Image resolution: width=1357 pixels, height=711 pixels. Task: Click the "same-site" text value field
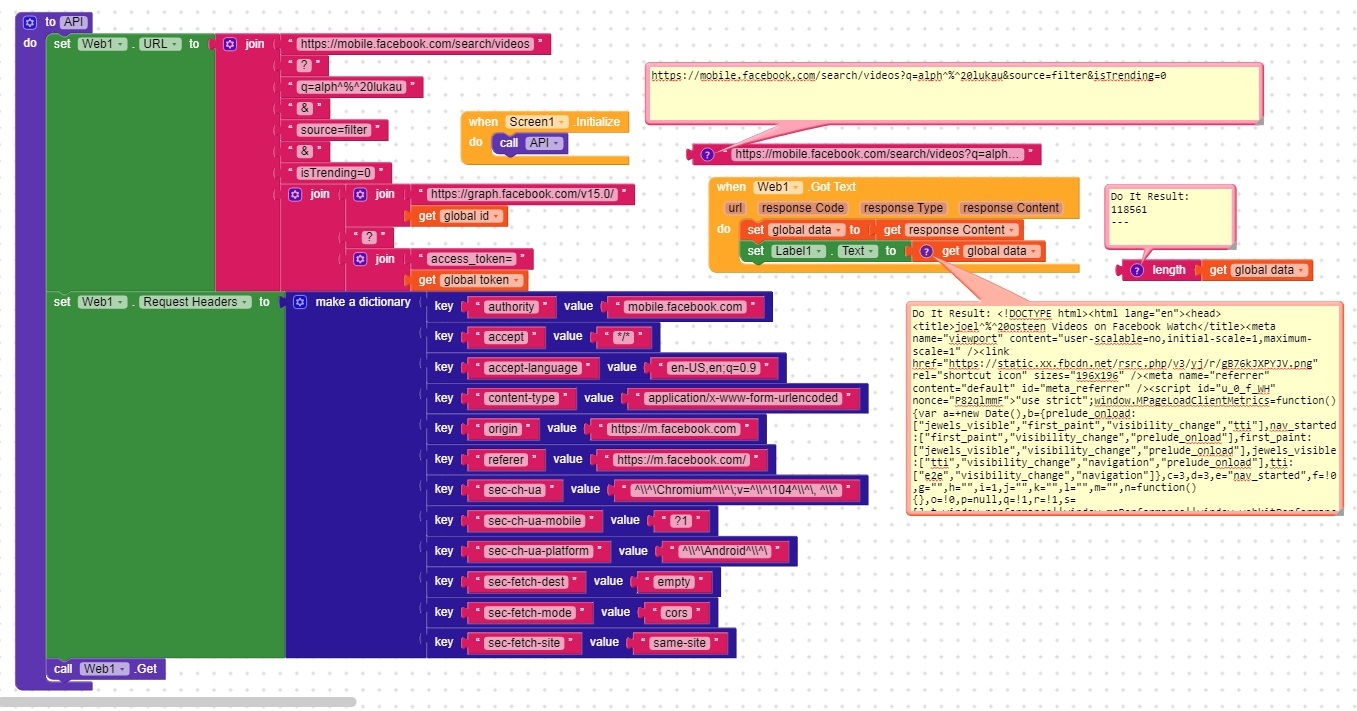click(x=680, y=643)
